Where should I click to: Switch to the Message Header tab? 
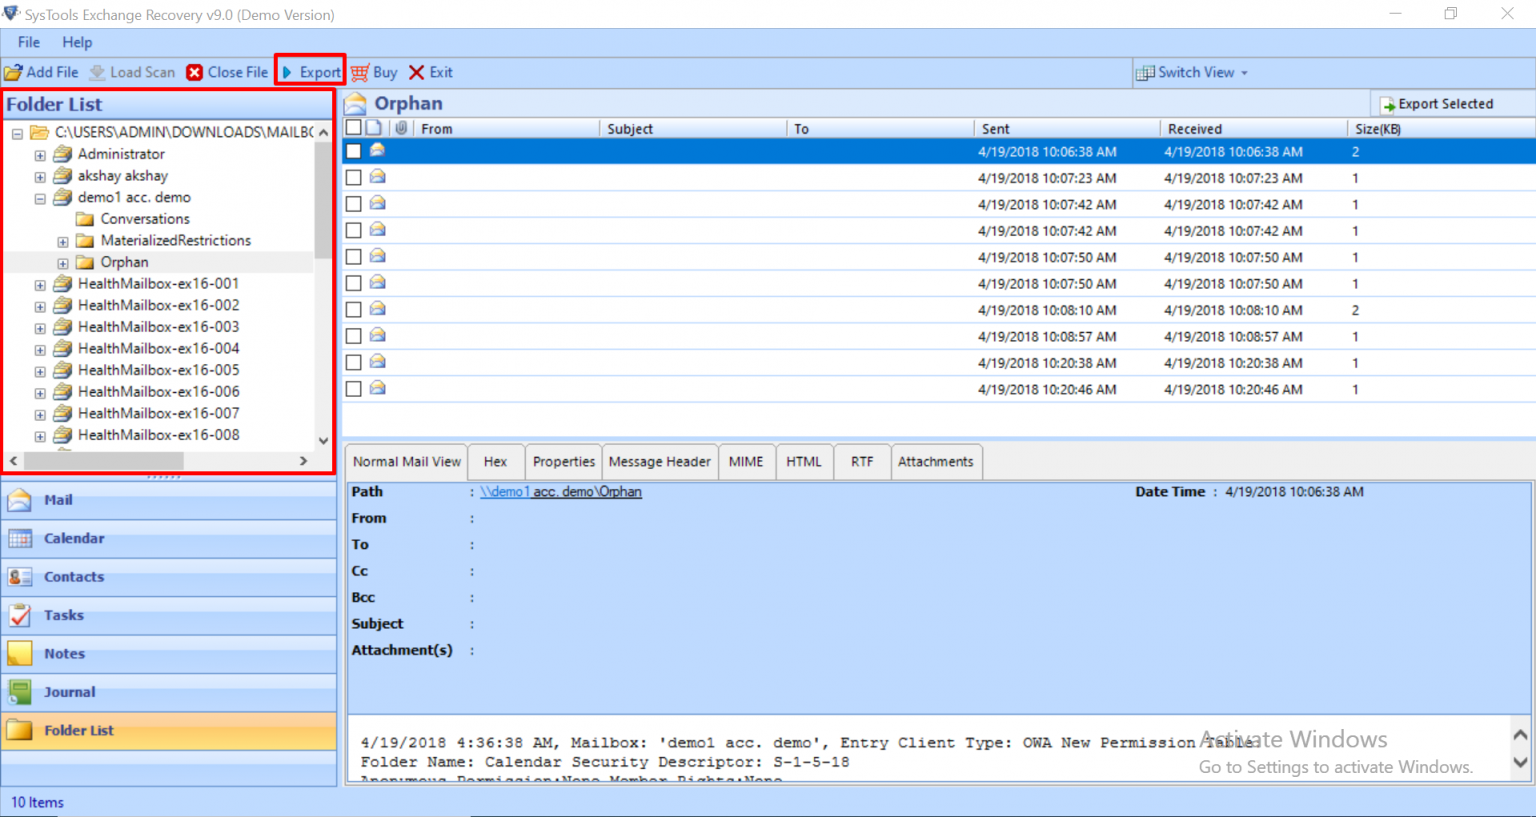pyautogui.click(x=659, y=461)
